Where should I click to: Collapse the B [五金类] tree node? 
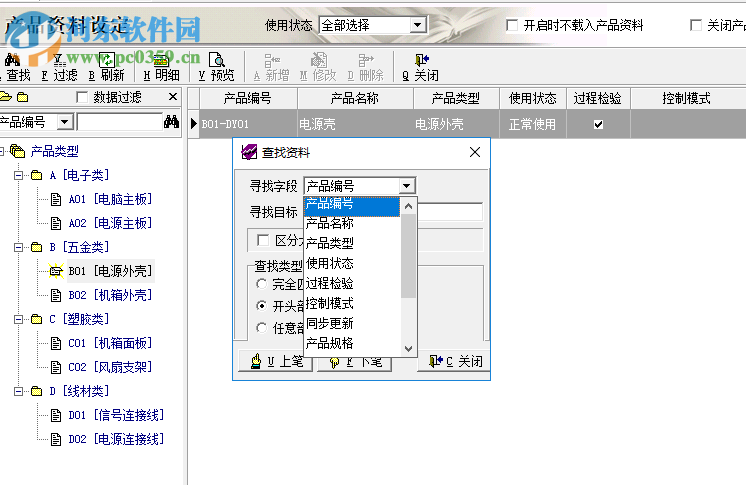point(18,247)
